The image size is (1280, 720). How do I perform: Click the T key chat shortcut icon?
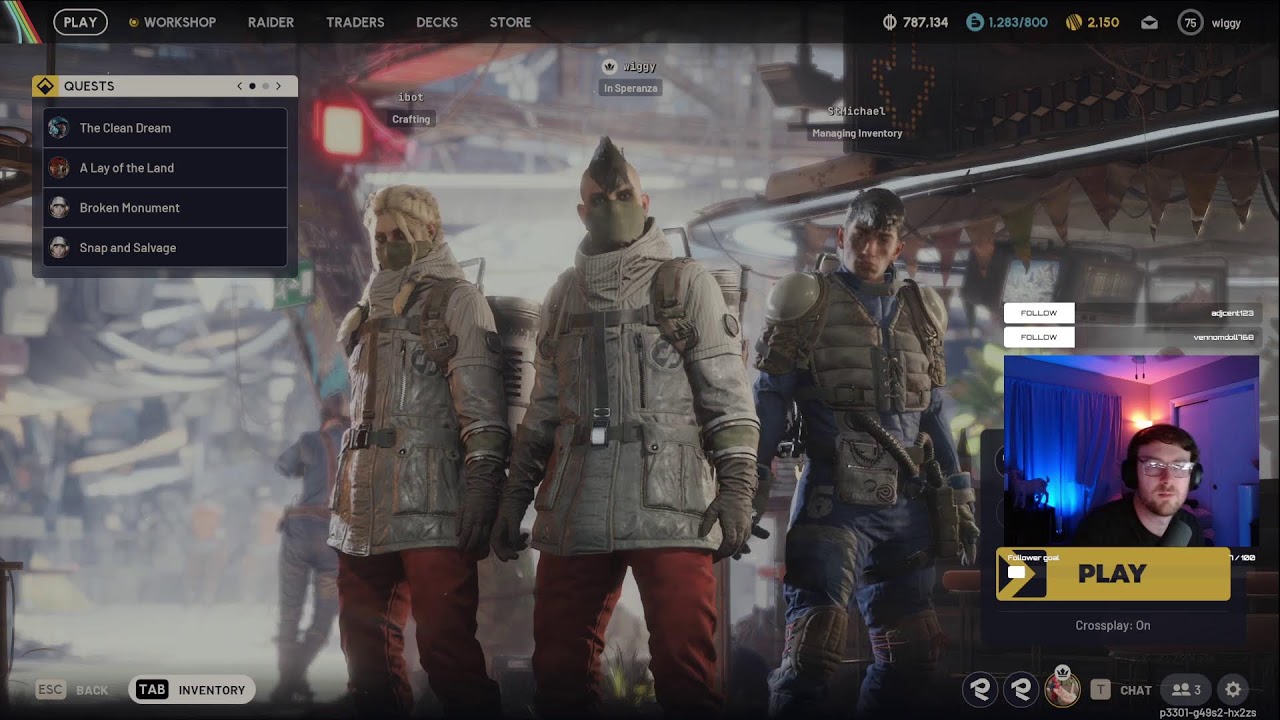coord(1100,689)
